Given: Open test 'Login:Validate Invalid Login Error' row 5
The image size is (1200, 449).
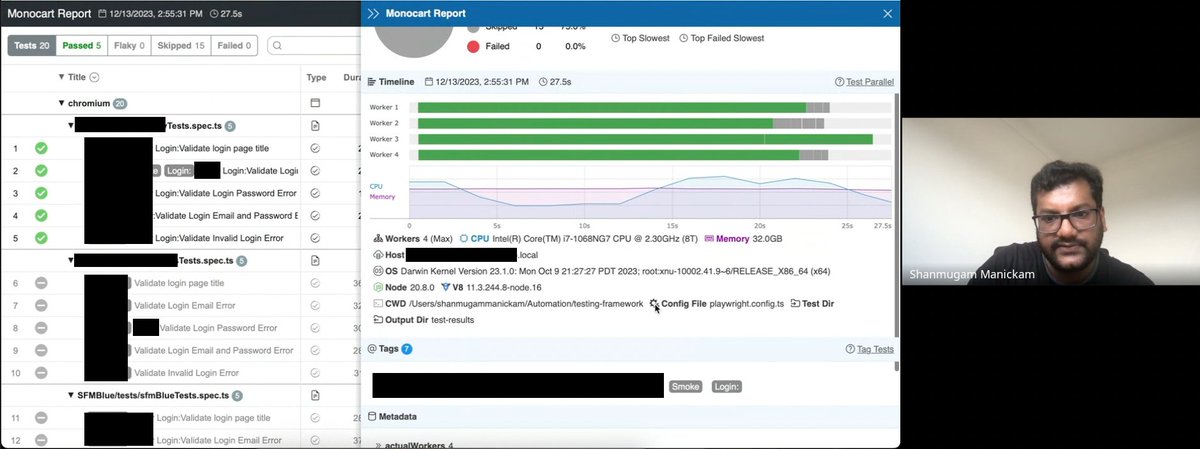Looking at the screenshot, I should 219,238.
